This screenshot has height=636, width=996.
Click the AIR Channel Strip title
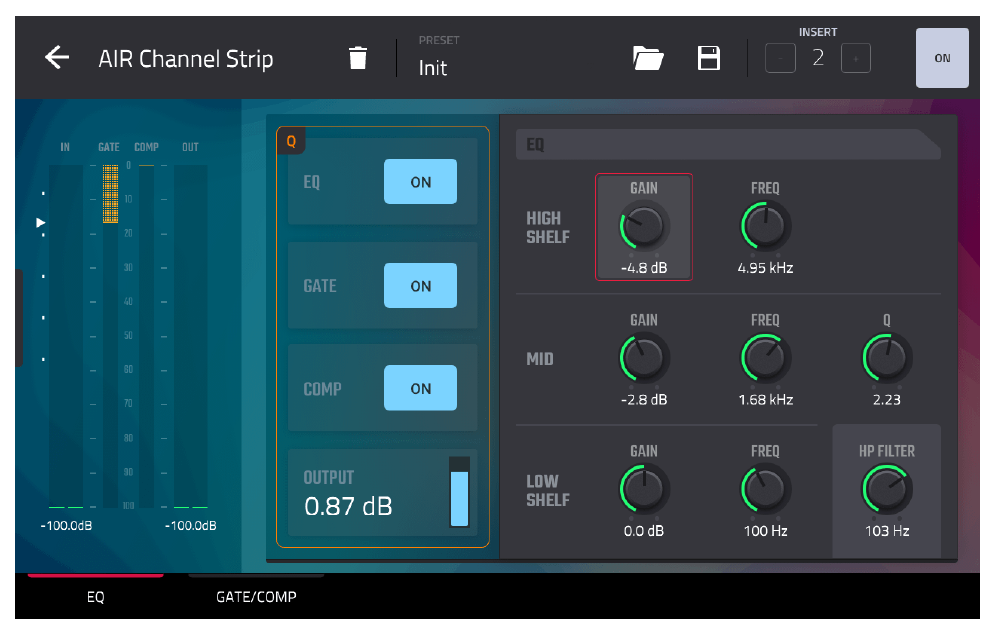pyautogui.click(x=185, y=59)
